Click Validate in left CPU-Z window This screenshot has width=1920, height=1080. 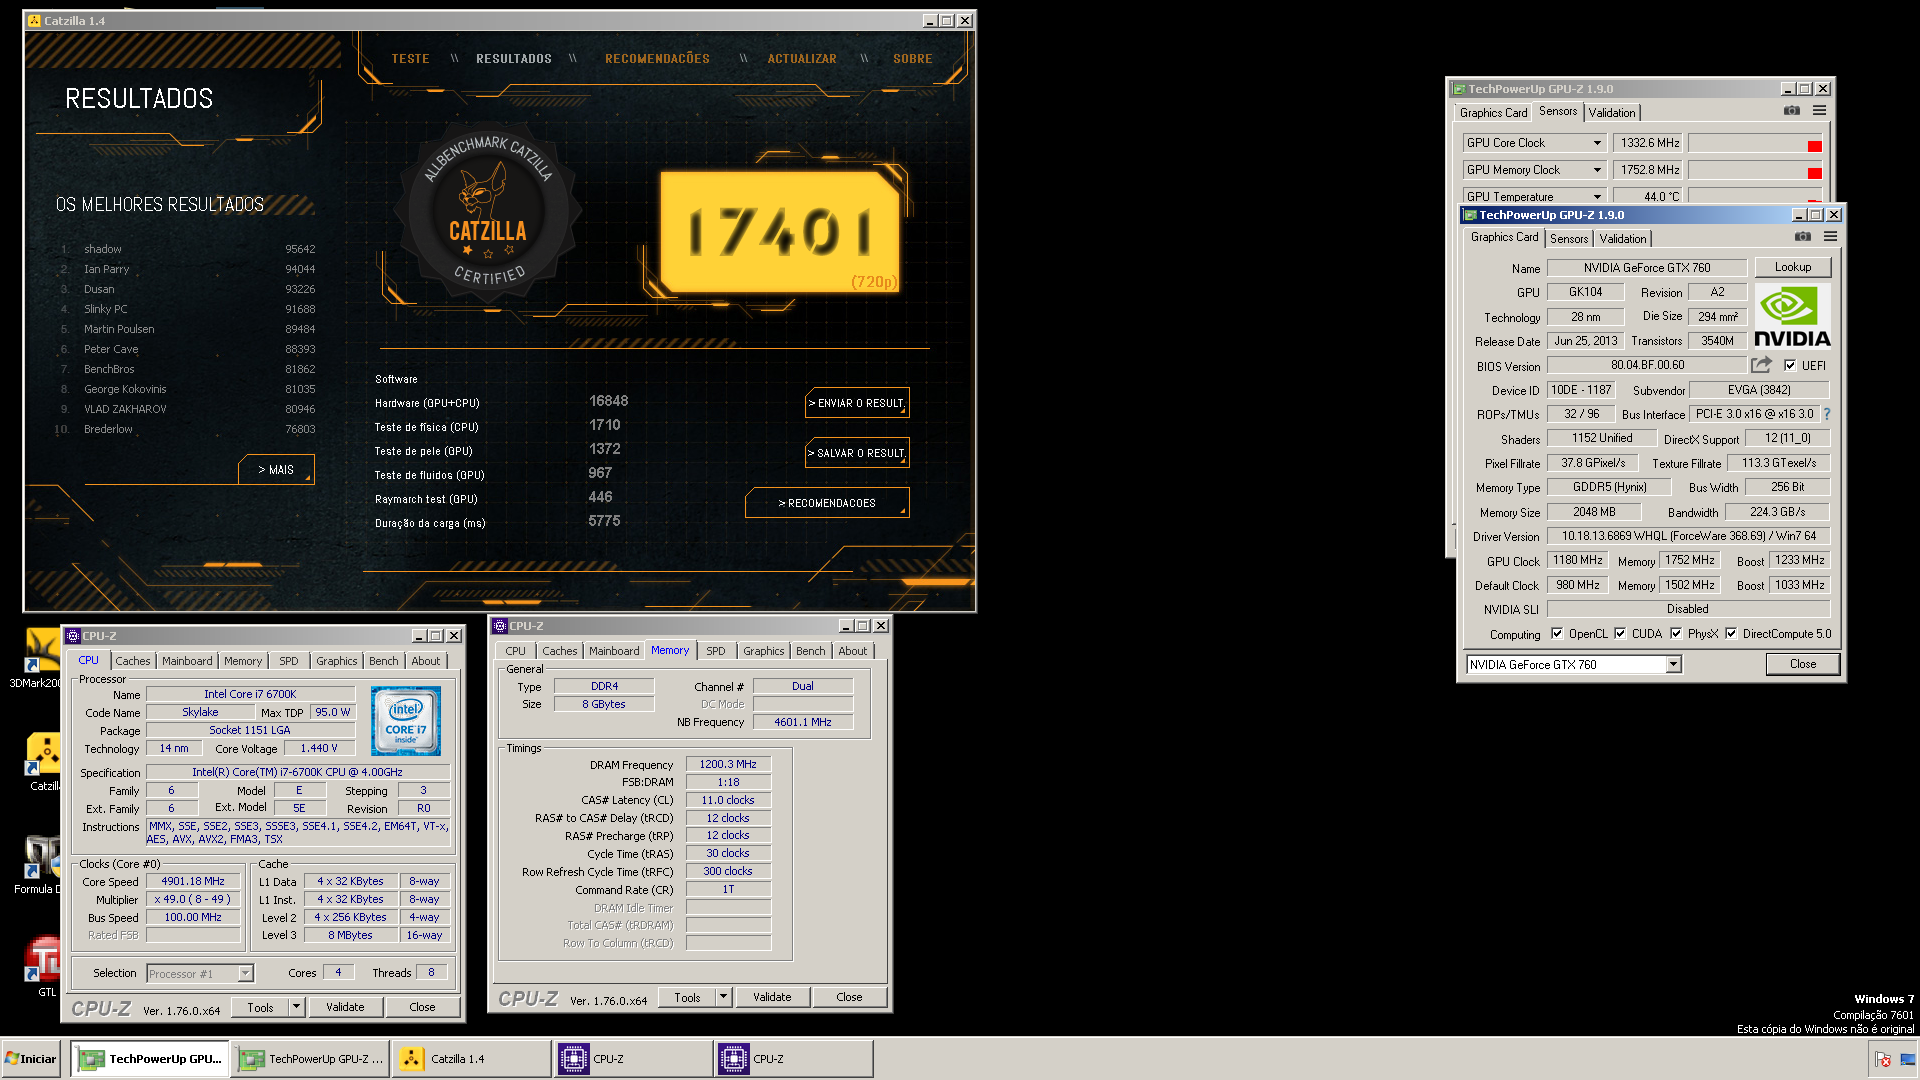tap(345, 1007)
